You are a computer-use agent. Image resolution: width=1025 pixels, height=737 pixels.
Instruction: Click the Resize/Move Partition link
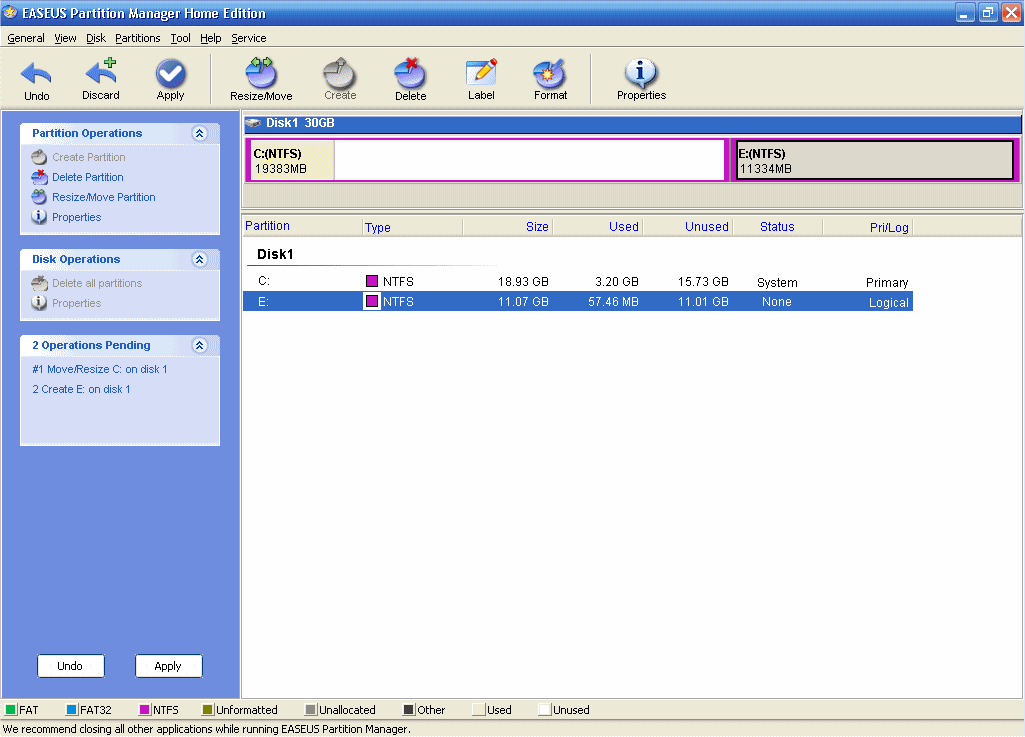click(104, 197)
